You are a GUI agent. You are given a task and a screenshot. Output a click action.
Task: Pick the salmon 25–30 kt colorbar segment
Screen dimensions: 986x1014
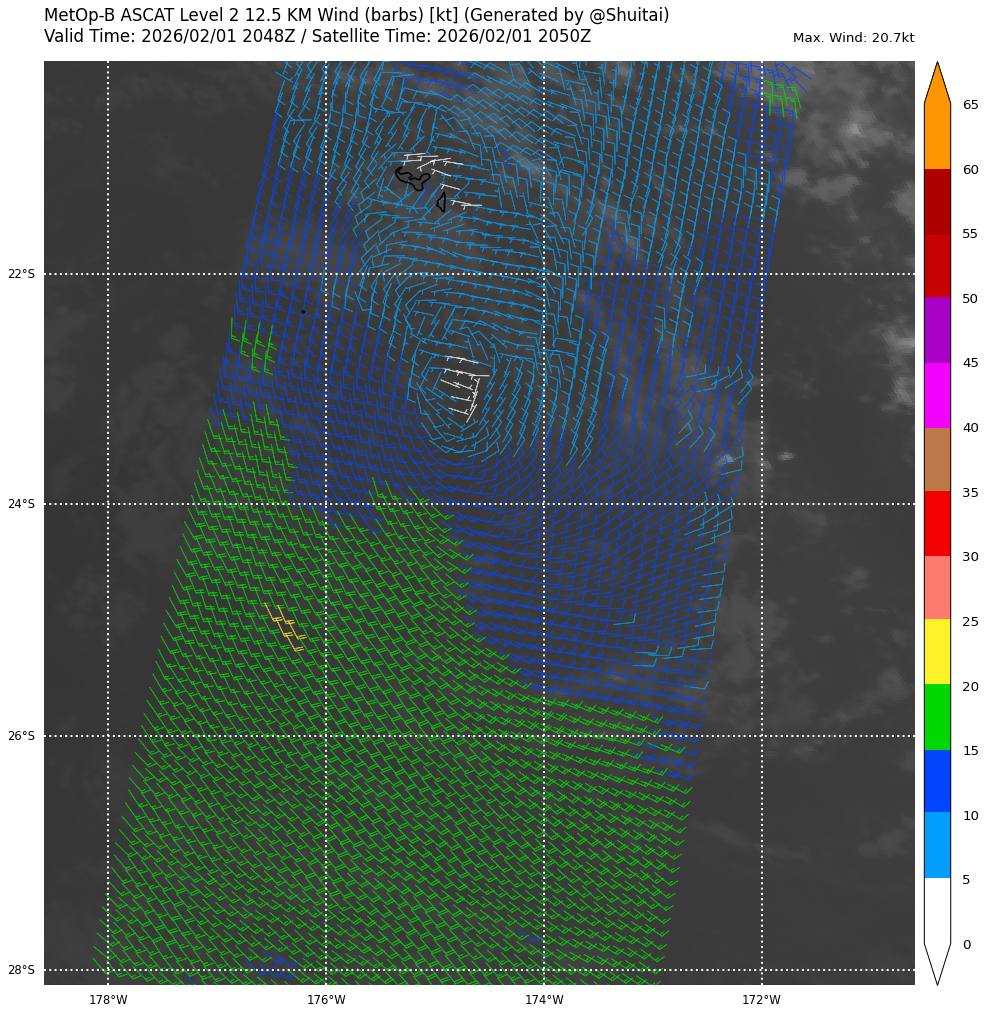[x=937, y=588]
